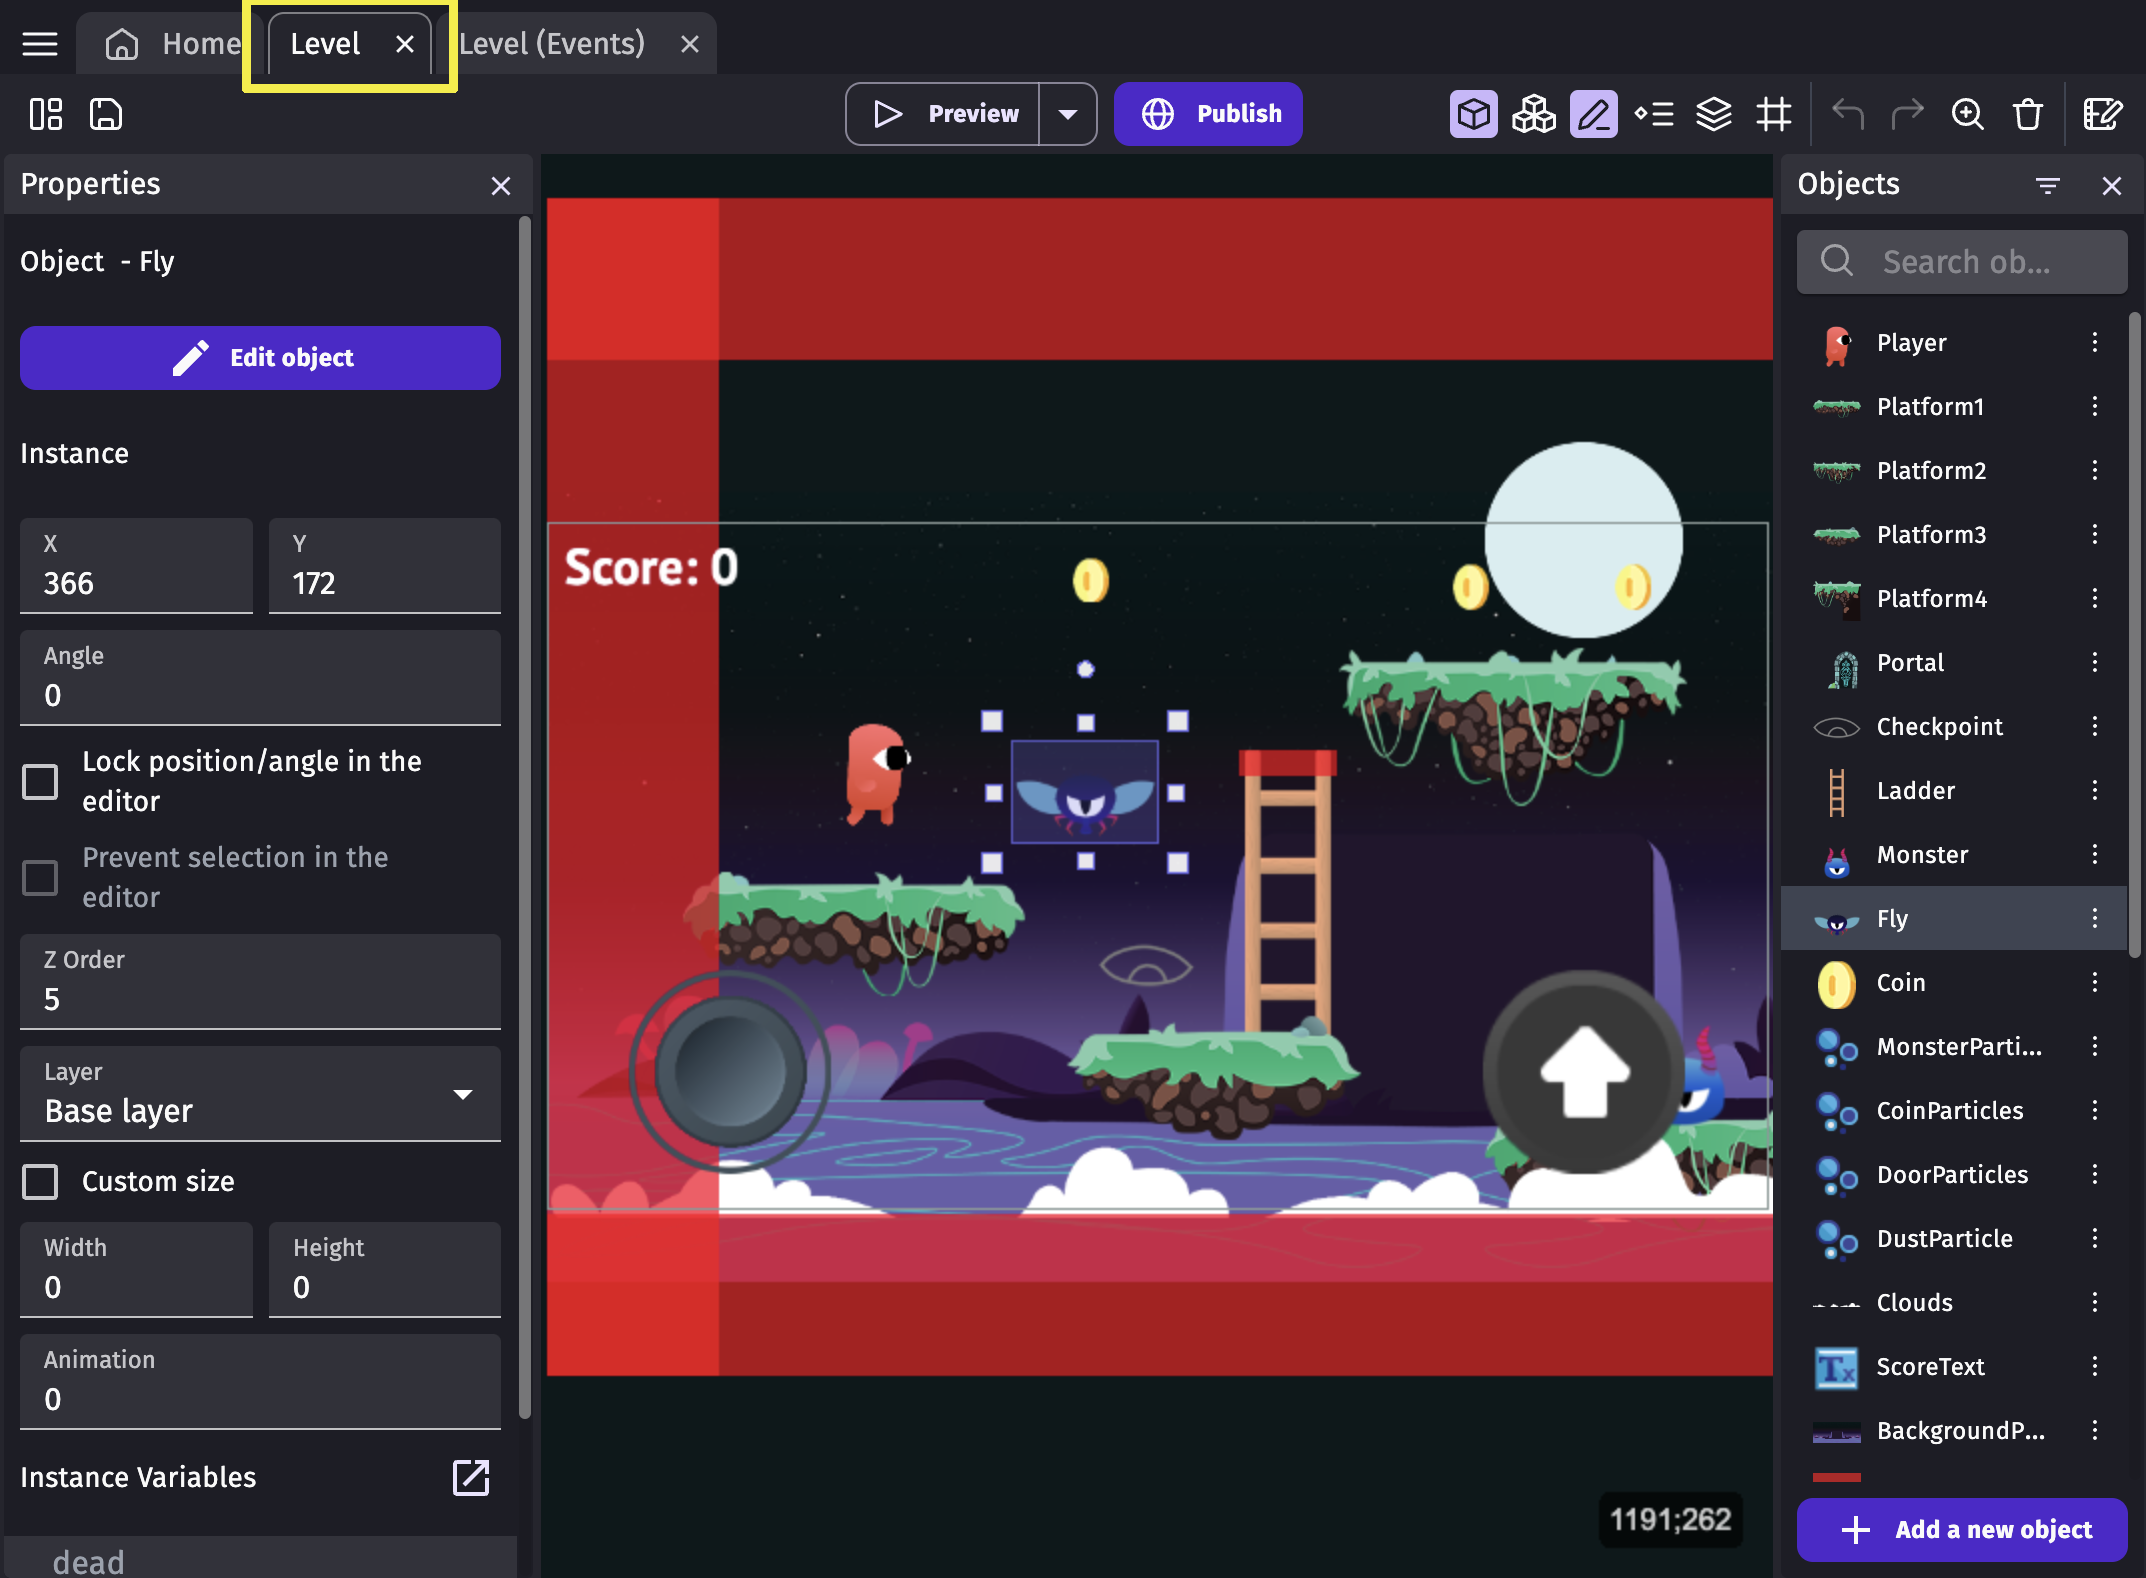Switch to the Level (Events) tab
This screenshot has width=2146, height=1578.
pyautogui.click(x=552, y=44)
